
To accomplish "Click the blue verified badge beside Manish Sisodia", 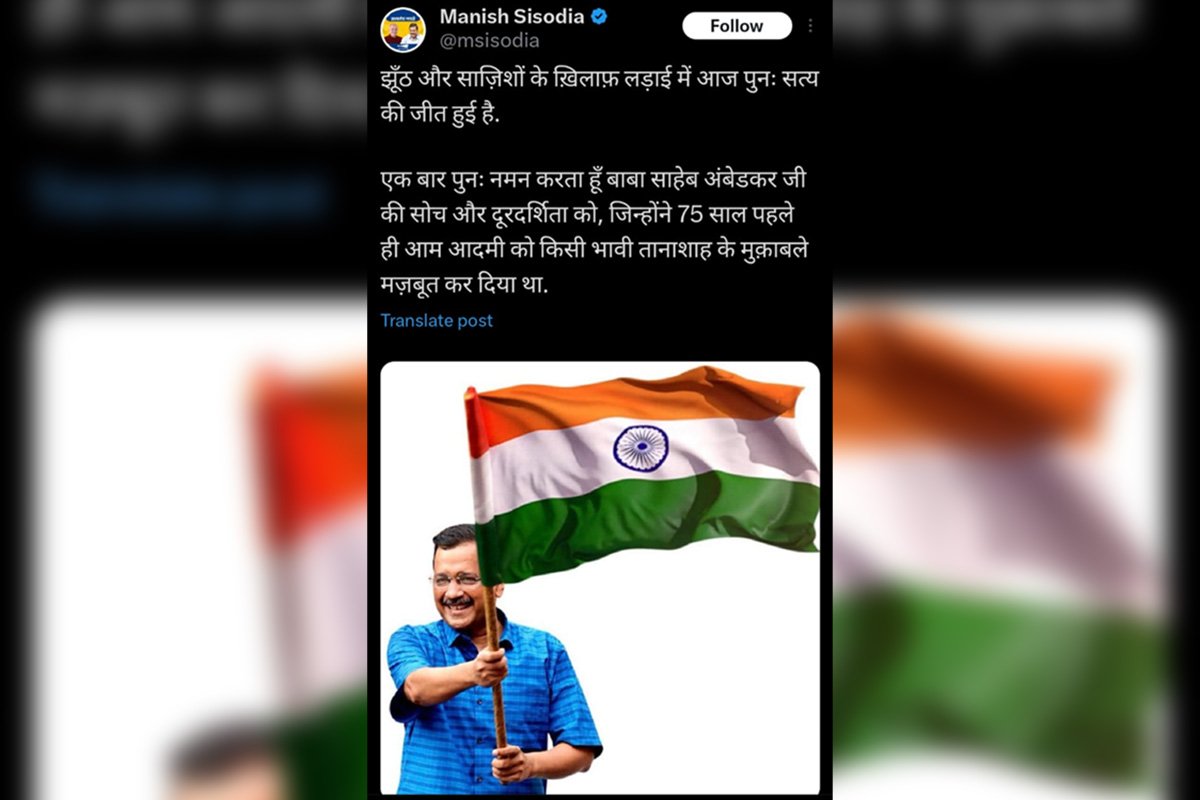I will pyautogui.click(x=599, y=17).
